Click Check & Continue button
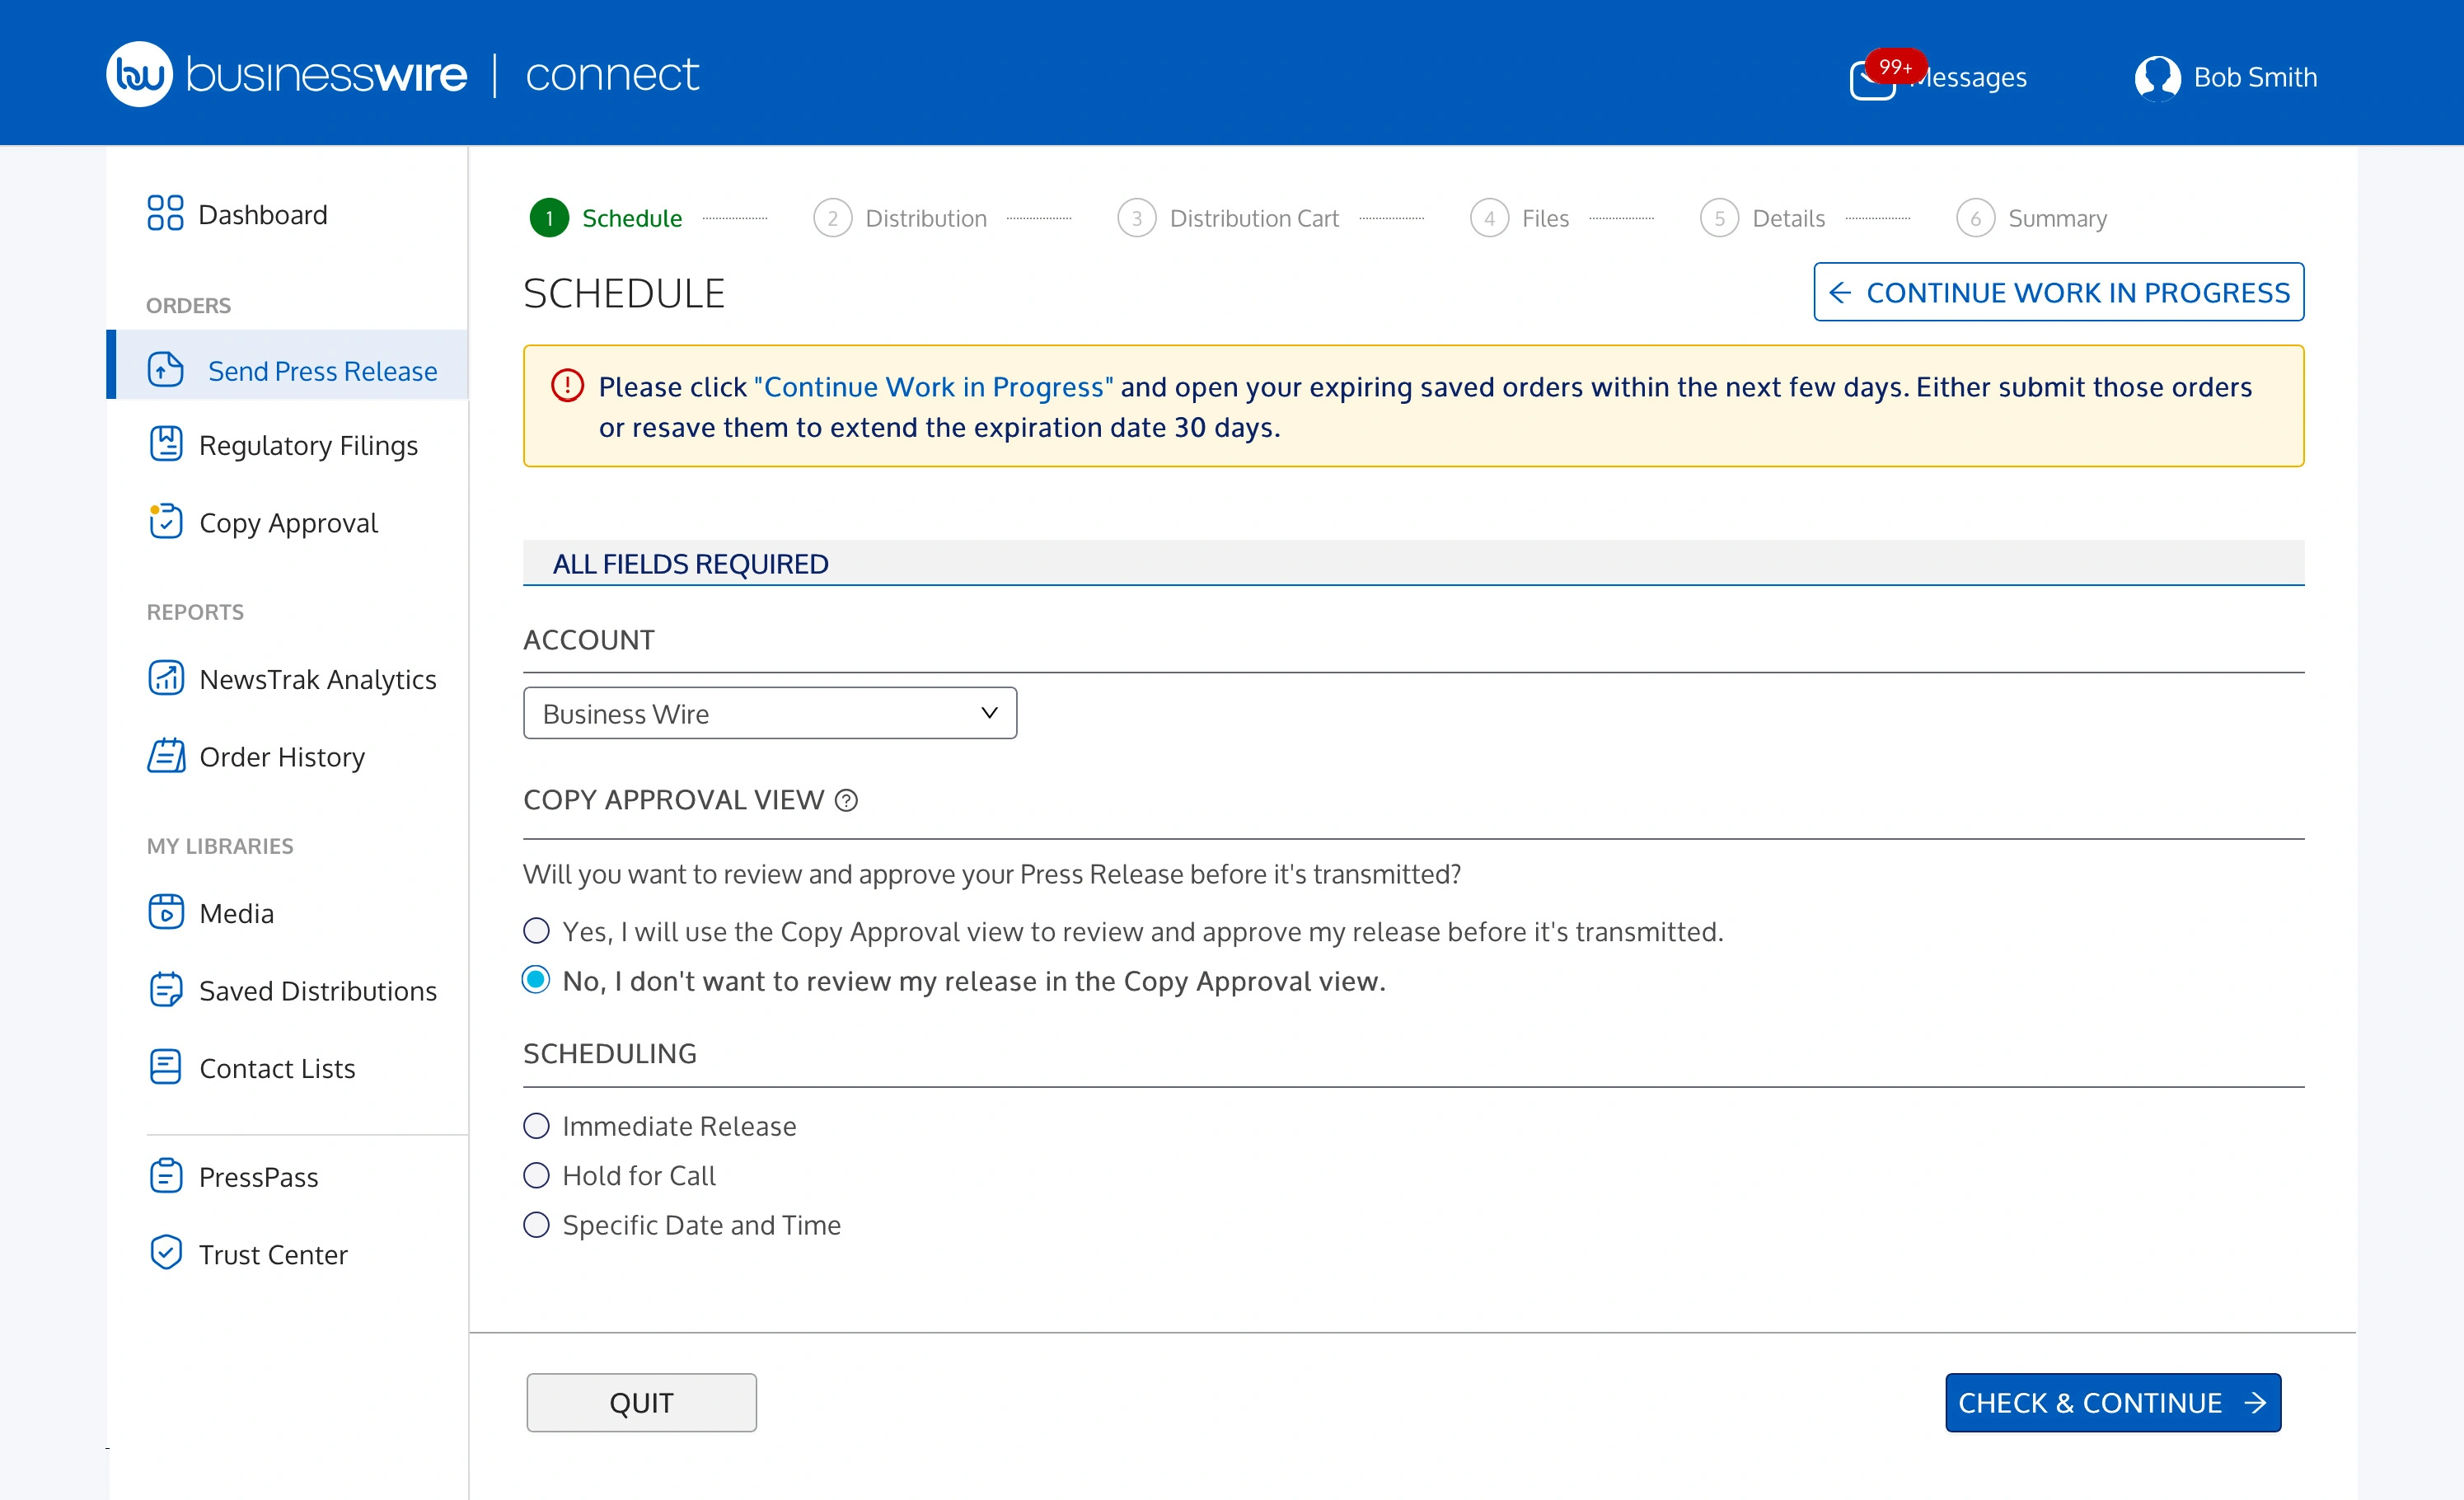This screenshot has width=2464, height=1500. (2113, 1403)
